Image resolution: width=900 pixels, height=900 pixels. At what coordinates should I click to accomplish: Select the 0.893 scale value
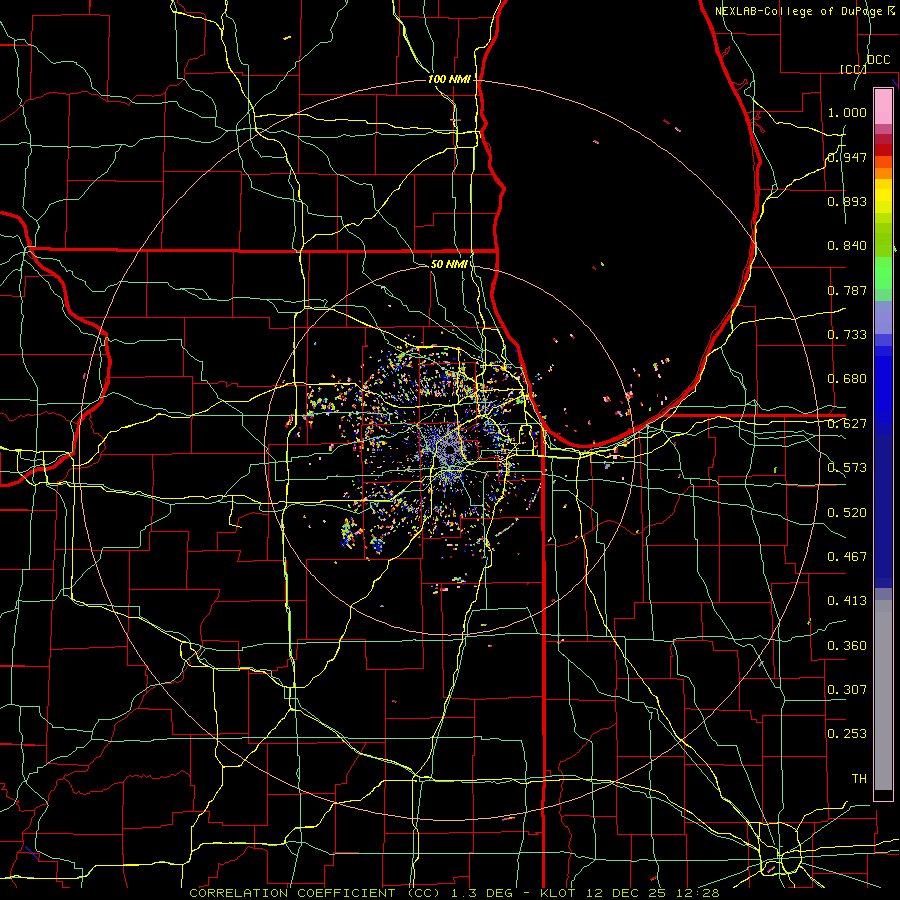coord(847,201)
